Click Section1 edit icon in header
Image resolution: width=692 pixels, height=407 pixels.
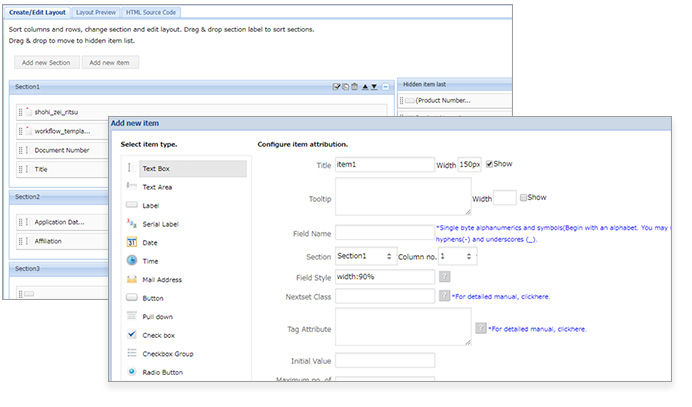336,87
